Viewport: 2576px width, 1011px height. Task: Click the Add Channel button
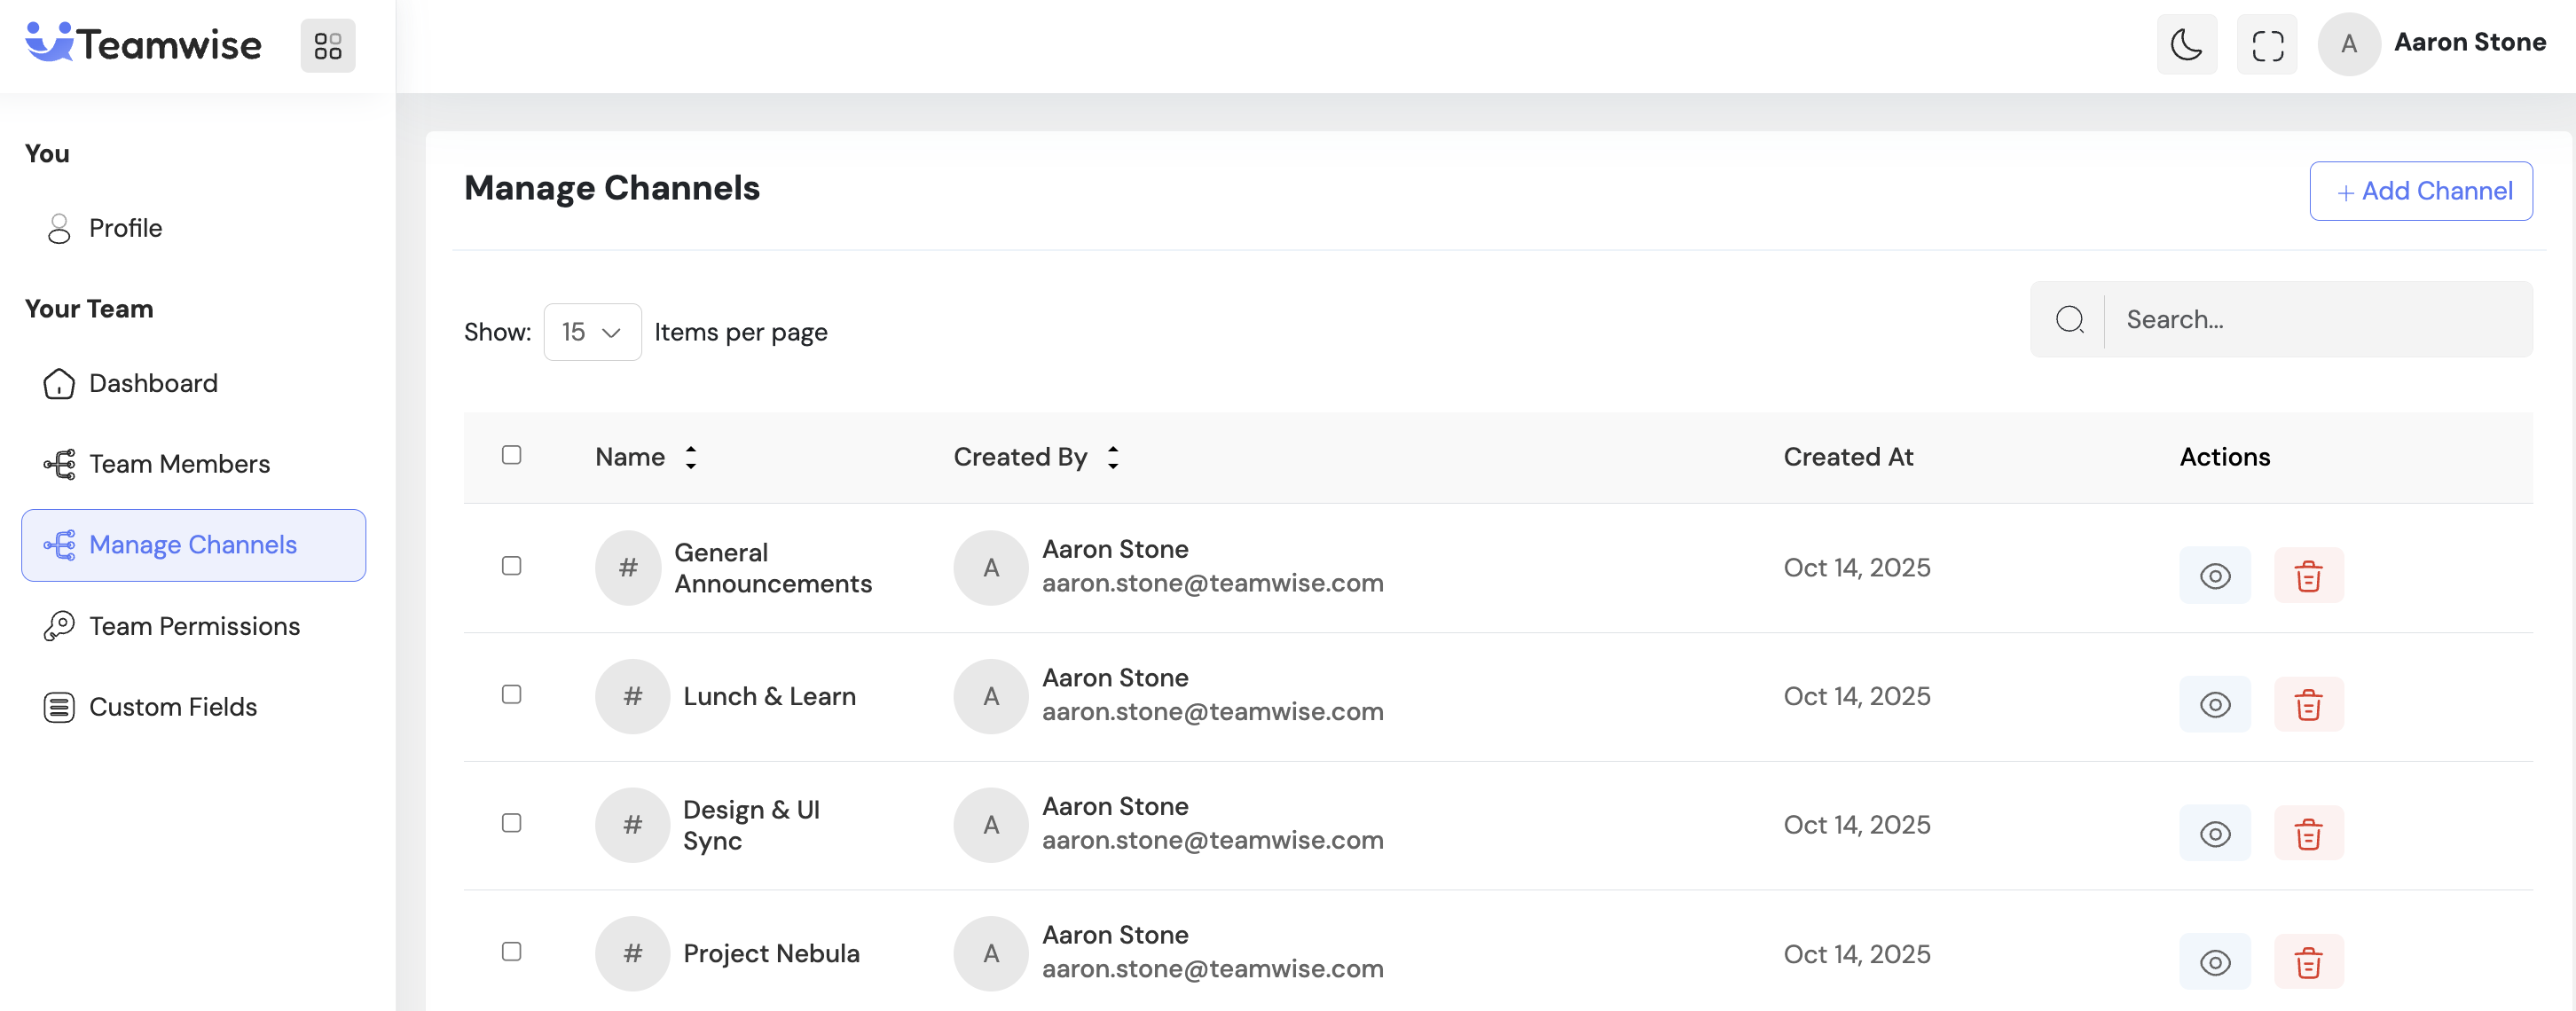click(x=2421, y=191)
